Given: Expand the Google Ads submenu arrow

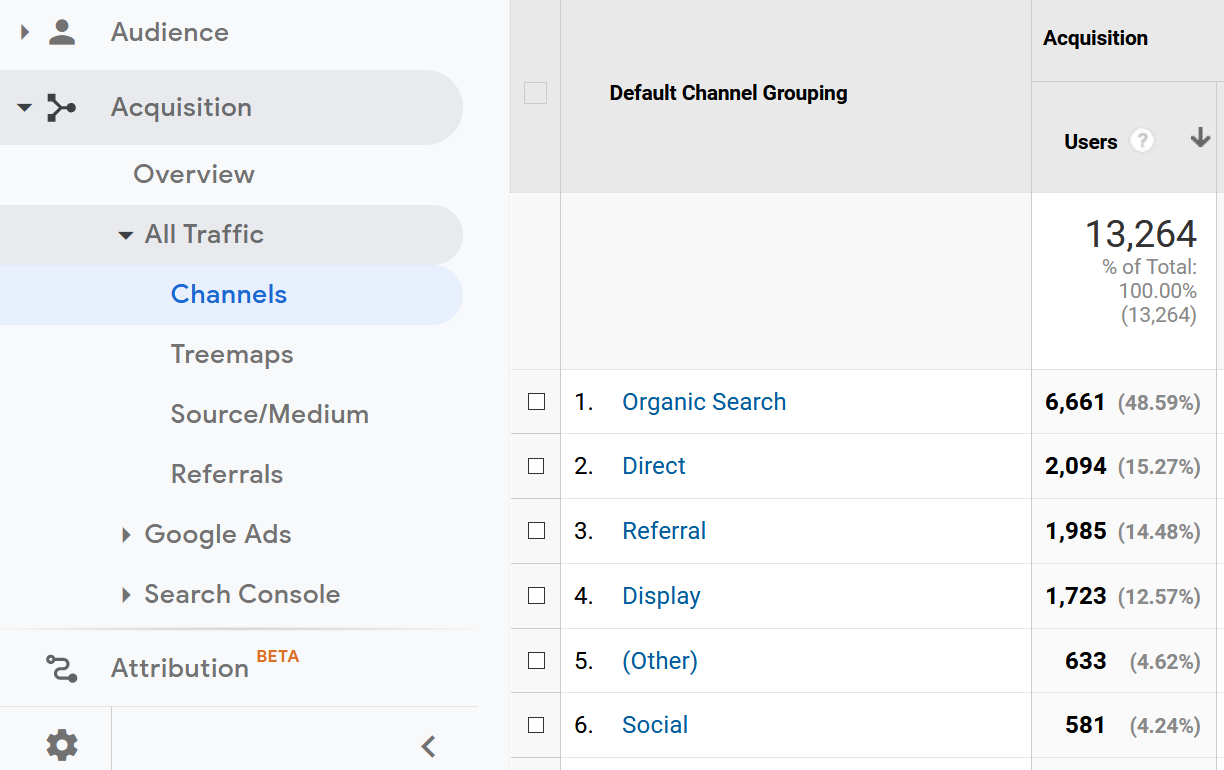Looking at the screenshot, I should (x=126, y=535).
